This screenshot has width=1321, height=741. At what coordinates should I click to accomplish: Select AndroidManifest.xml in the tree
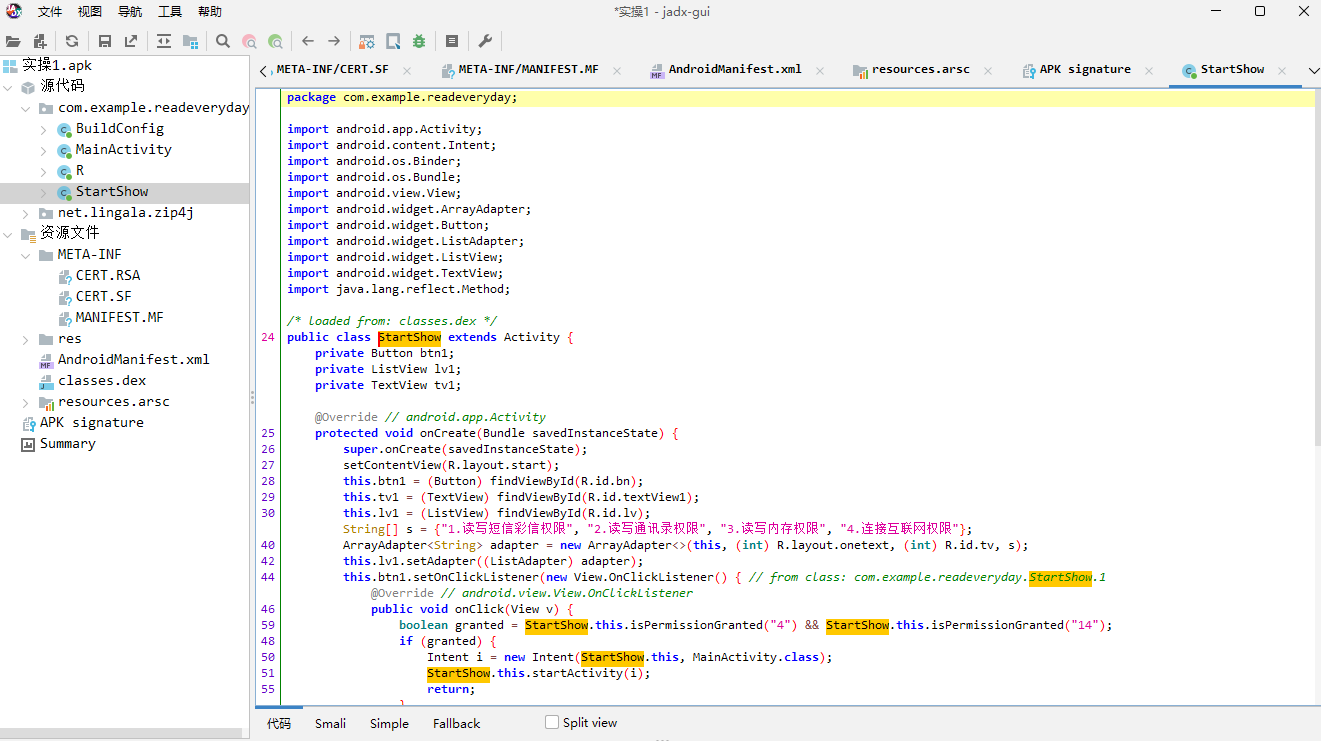[133, 360]
